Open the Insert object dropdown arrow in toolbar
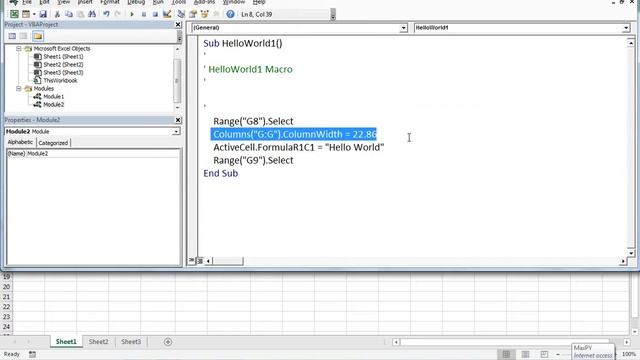Image resolution: width=640 pixels, height=360 pixels. tap(34, 14)
